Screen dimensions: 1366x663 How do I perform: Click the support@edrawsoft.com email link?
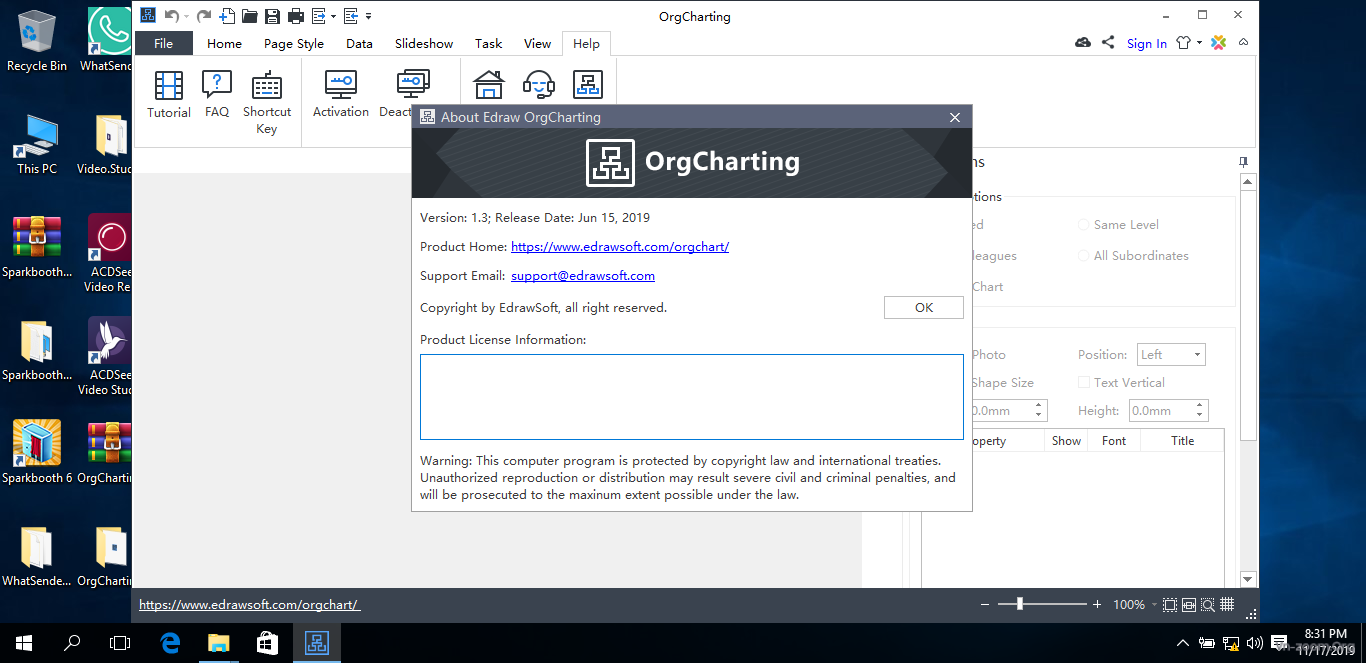[583, 276]
